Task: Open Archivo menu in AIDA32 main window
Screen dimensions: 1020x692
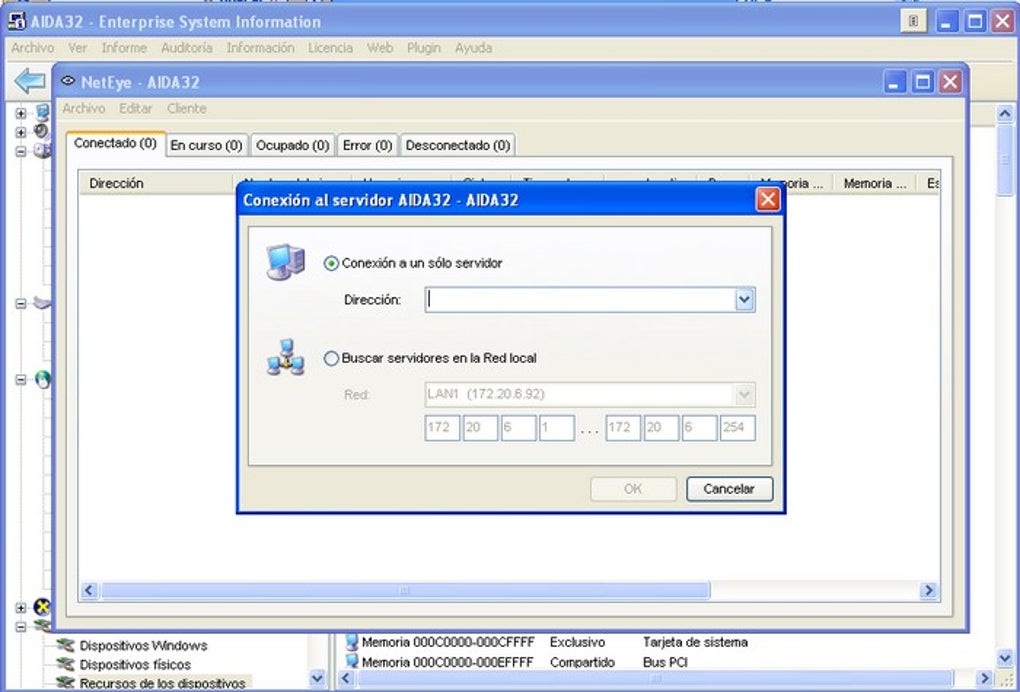Action: pos(33,48)
